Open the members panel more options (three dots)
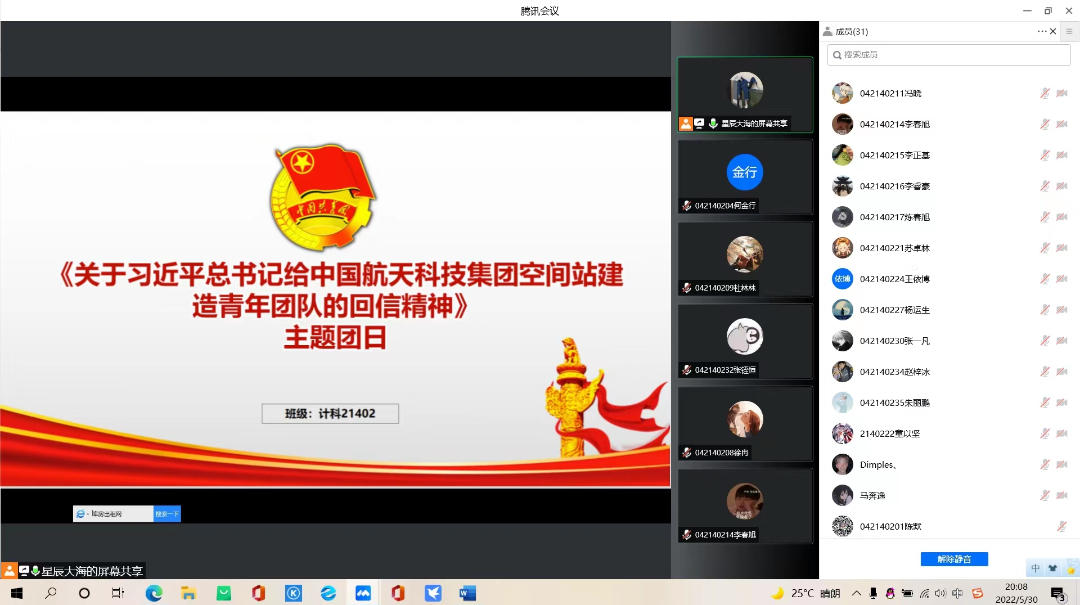The image size is (1080, 605). tap(1042, 32)
